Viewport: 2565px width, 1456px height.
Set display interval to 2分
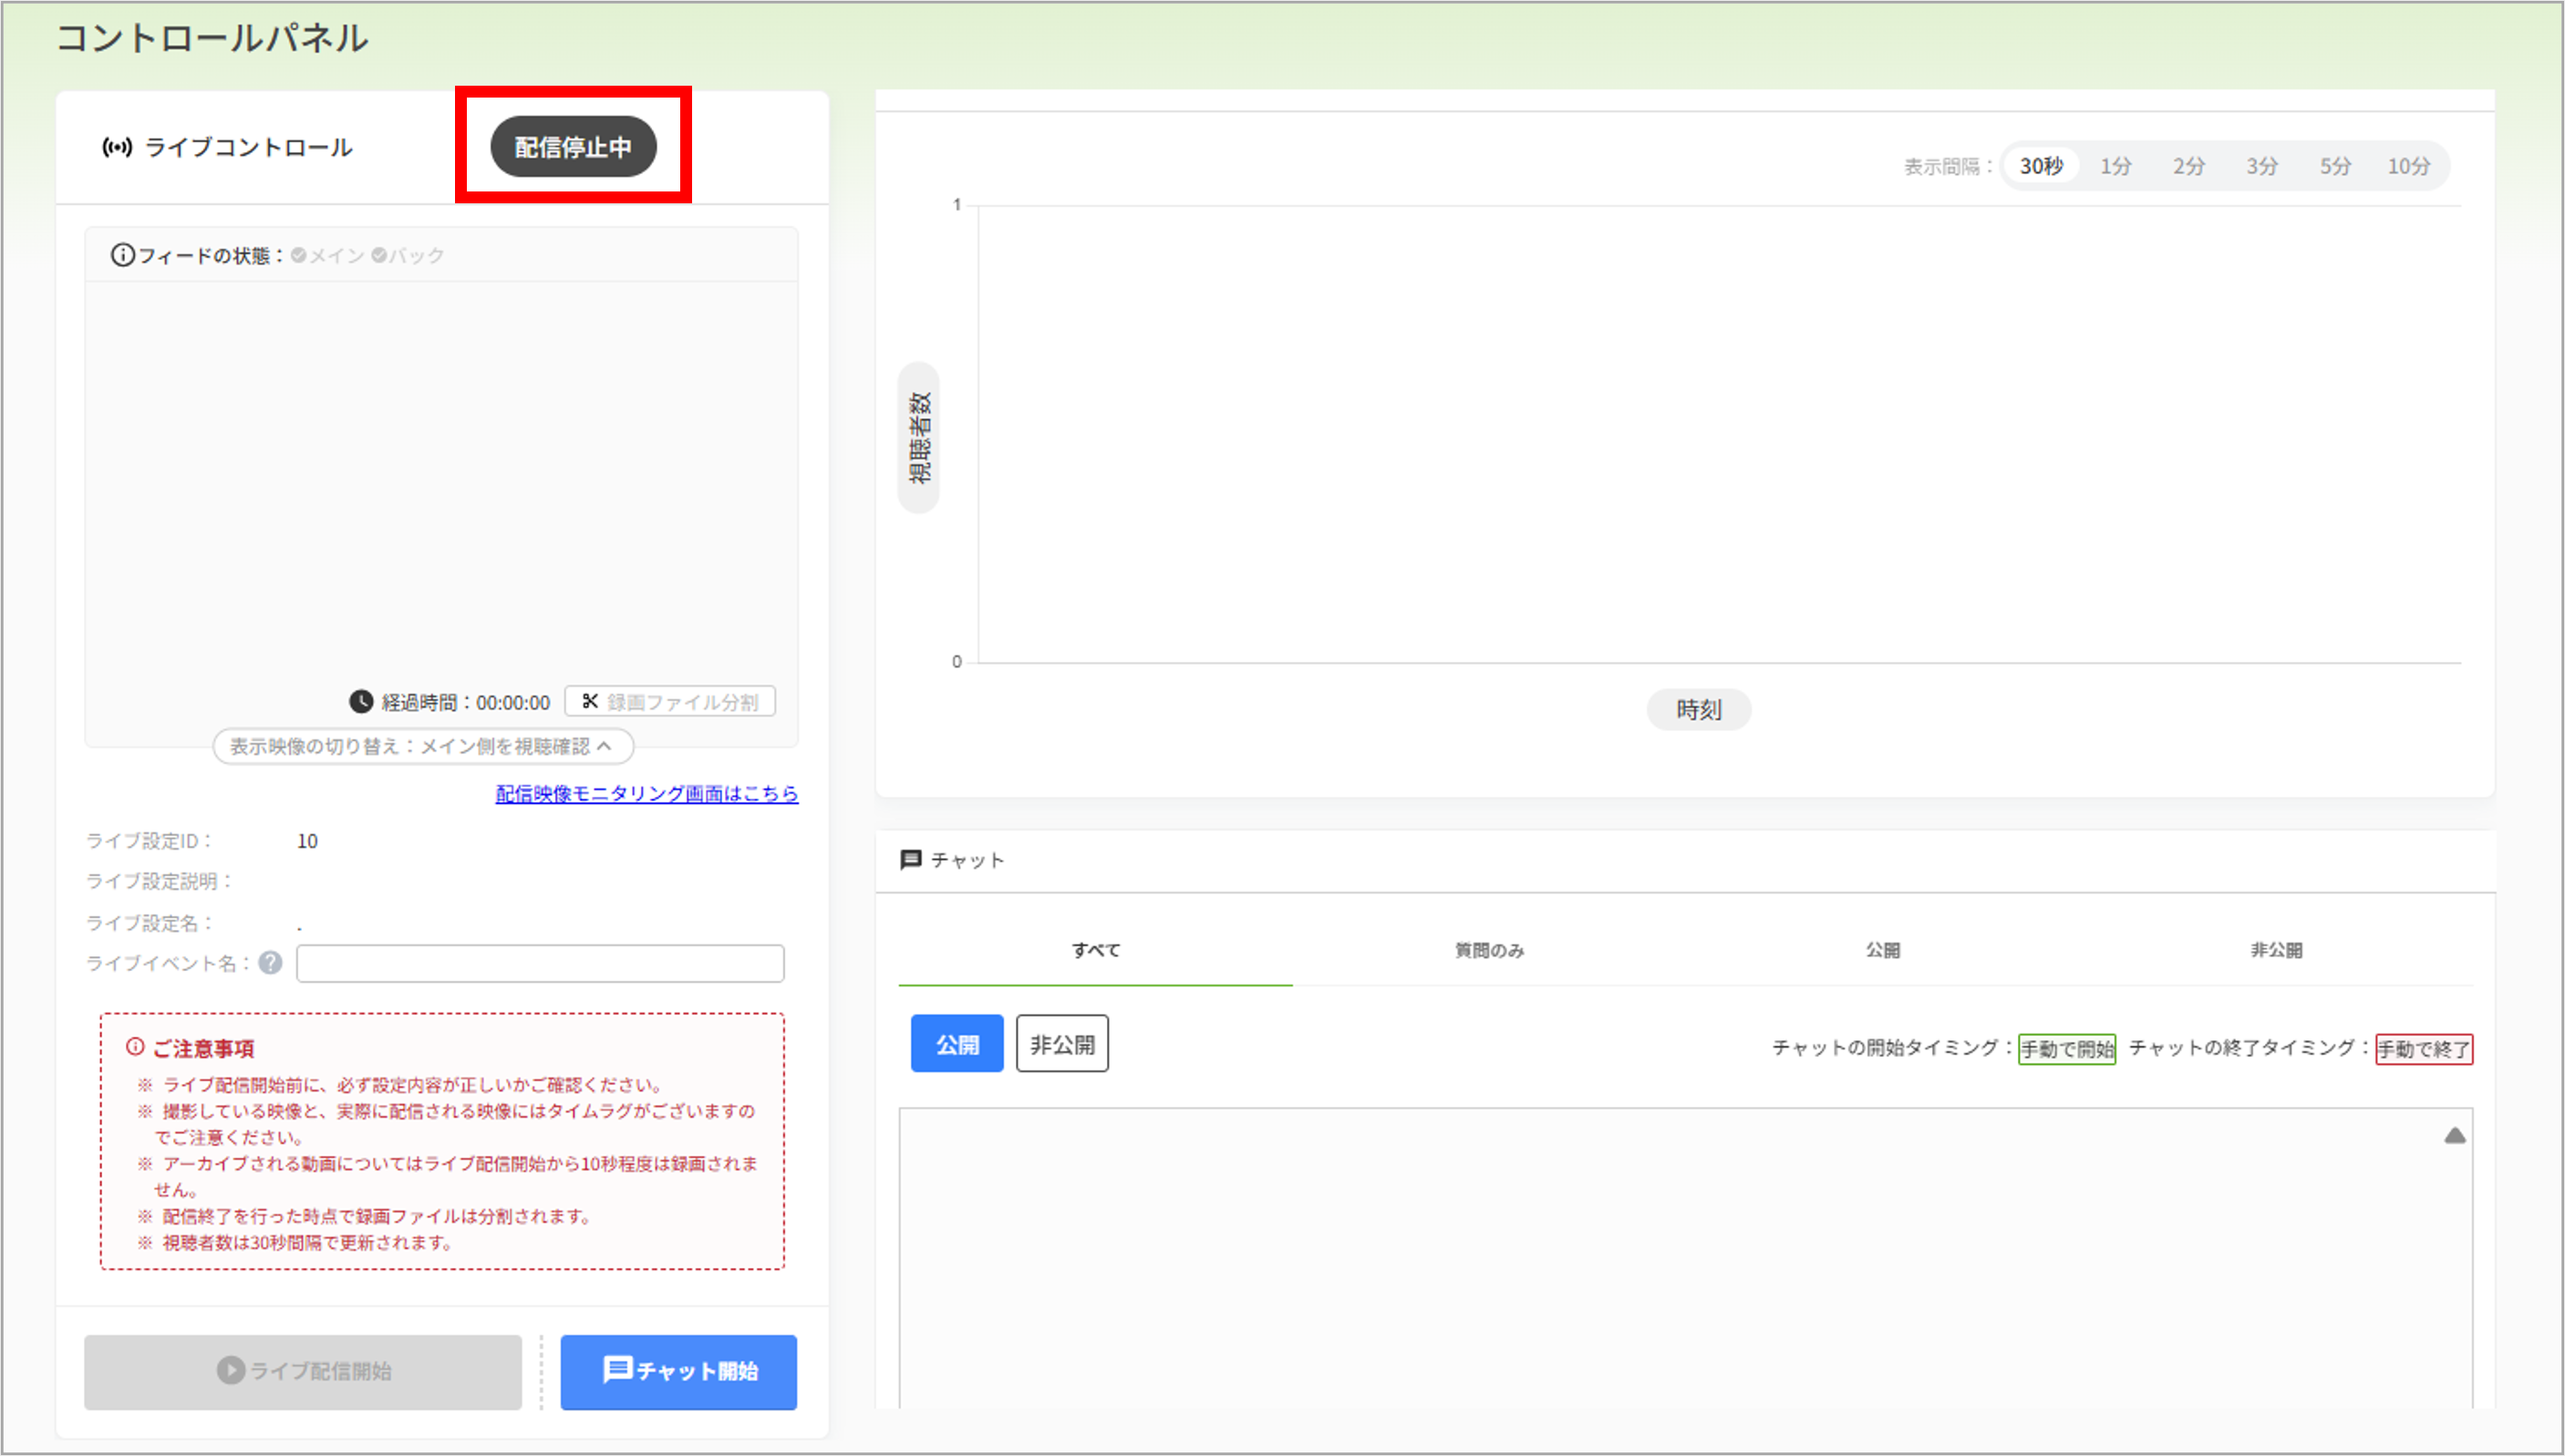(x=2188, y=166)
